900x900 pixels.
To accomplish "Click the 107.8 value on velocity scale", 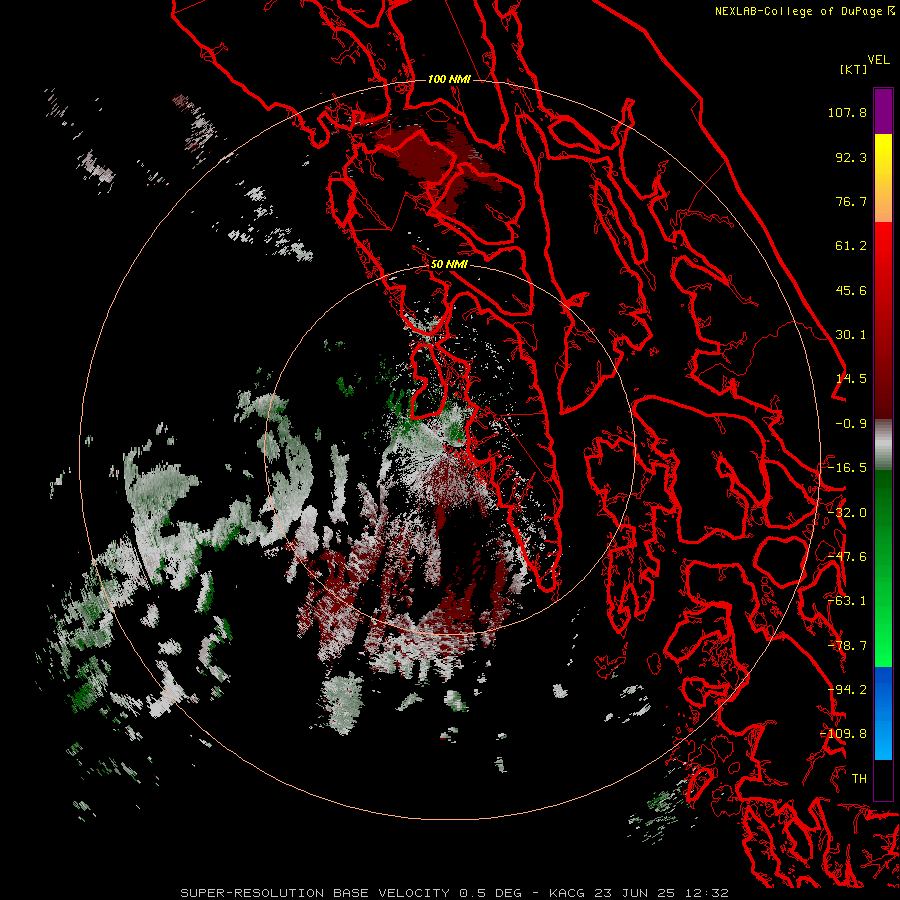I will (847, 112).
